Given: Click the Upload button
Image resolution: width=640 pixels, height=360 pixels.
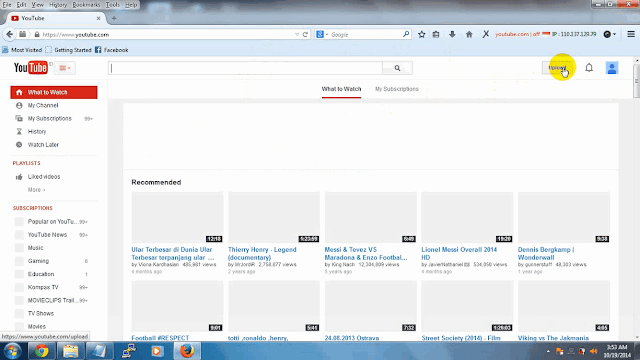Looking at the screenshot, I should (x=557, y=68).
